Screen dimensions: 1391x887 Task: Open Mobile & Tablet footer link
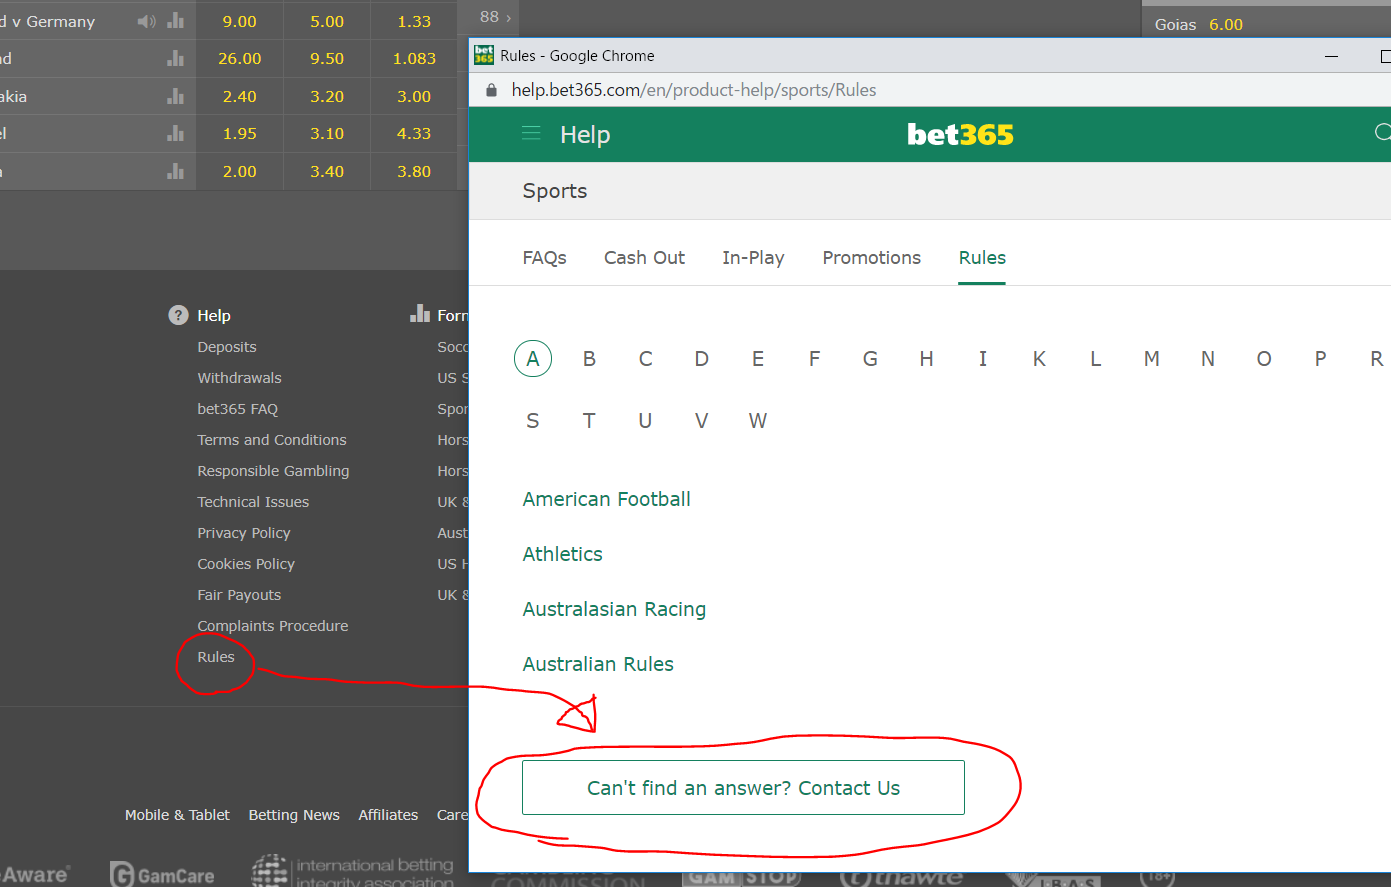(x=177, y=815)
